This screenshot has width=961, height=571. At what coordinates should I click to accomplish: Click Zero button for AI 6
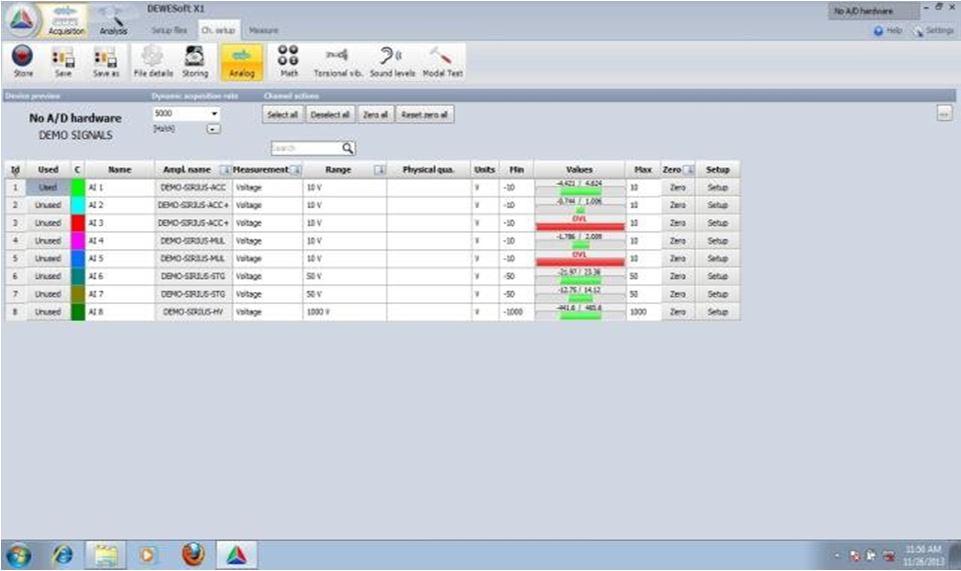pos(678,276)
